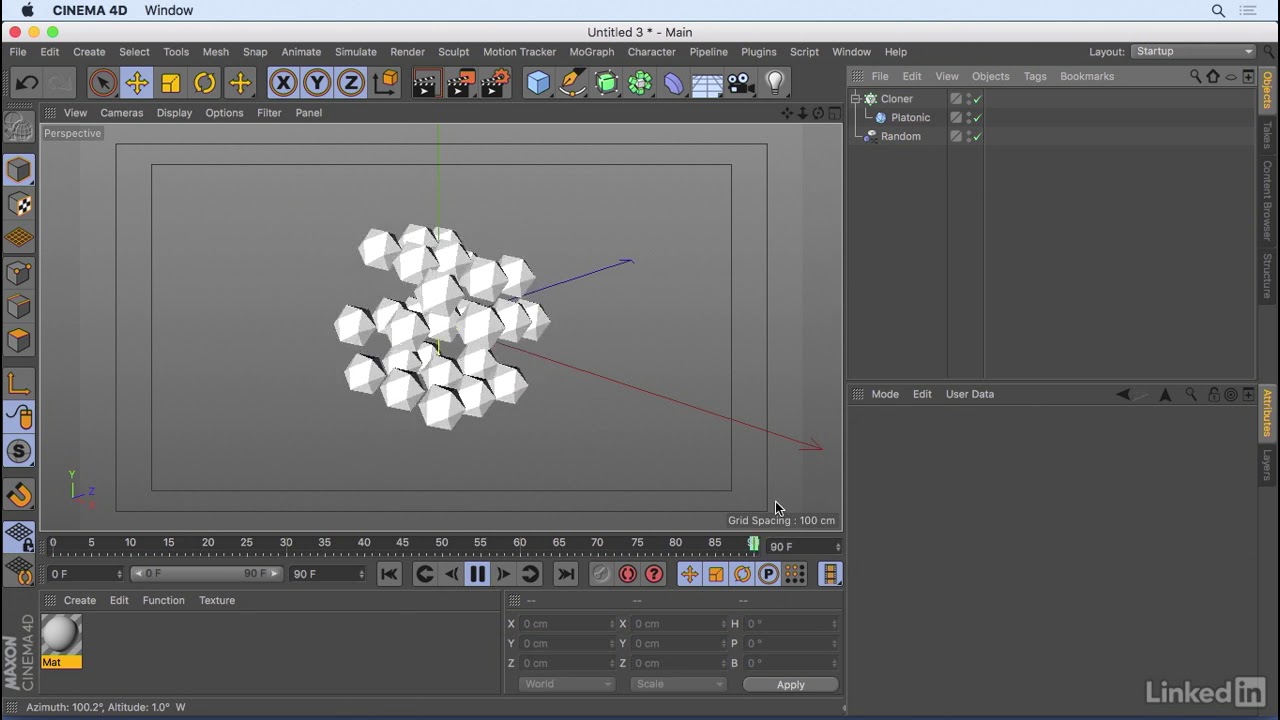
Task: Select the Mat material thumbnail
Action: click(x=61, y=641)
